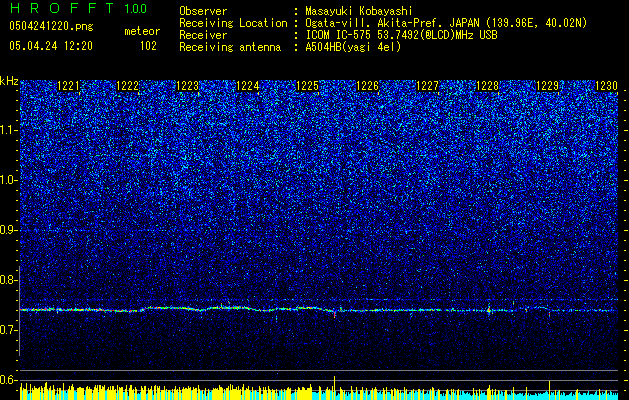Viewport: 629px width, 400px height.
Task: Click the 1.1 kHz axis label
Action: click(x=9, y=130)
